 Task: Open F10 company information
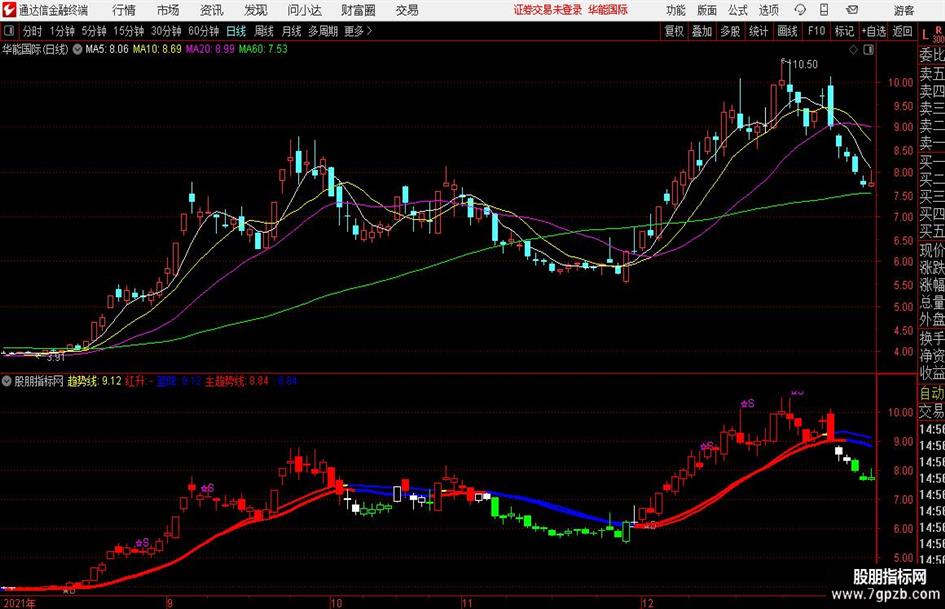pos(817,31)
